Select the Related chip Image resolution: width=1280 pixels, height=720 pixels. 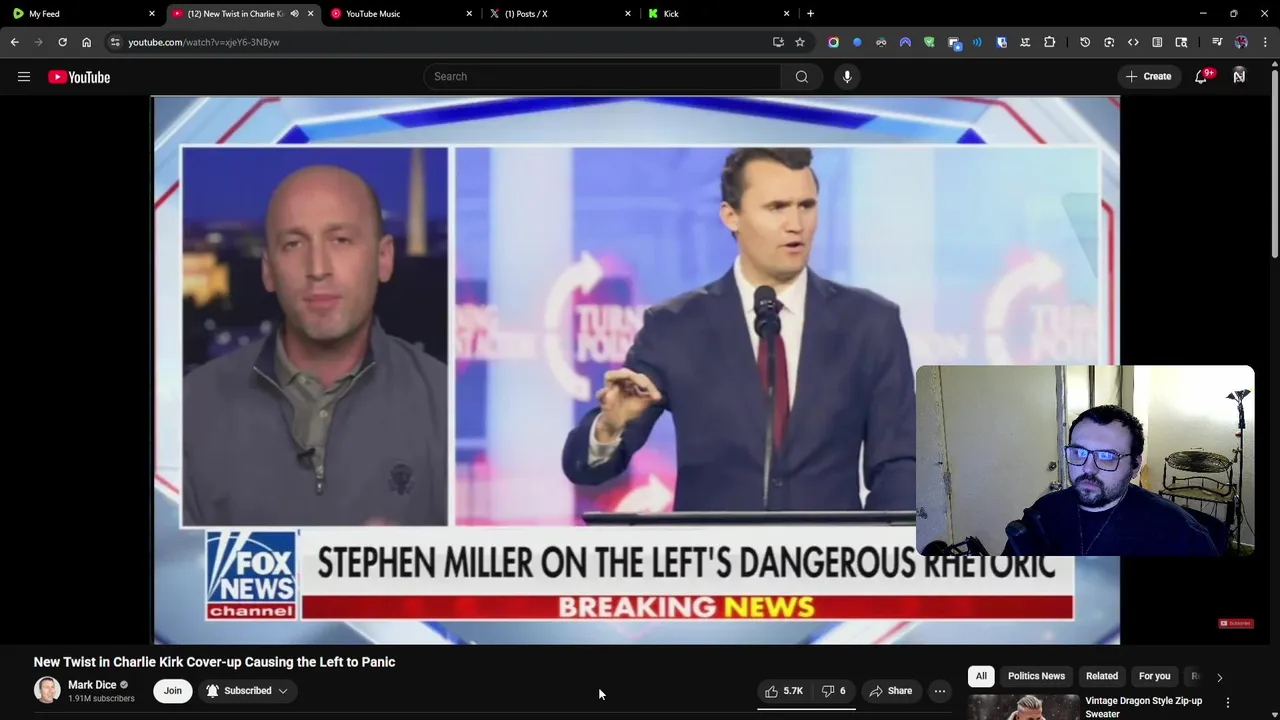point(1102,676)
